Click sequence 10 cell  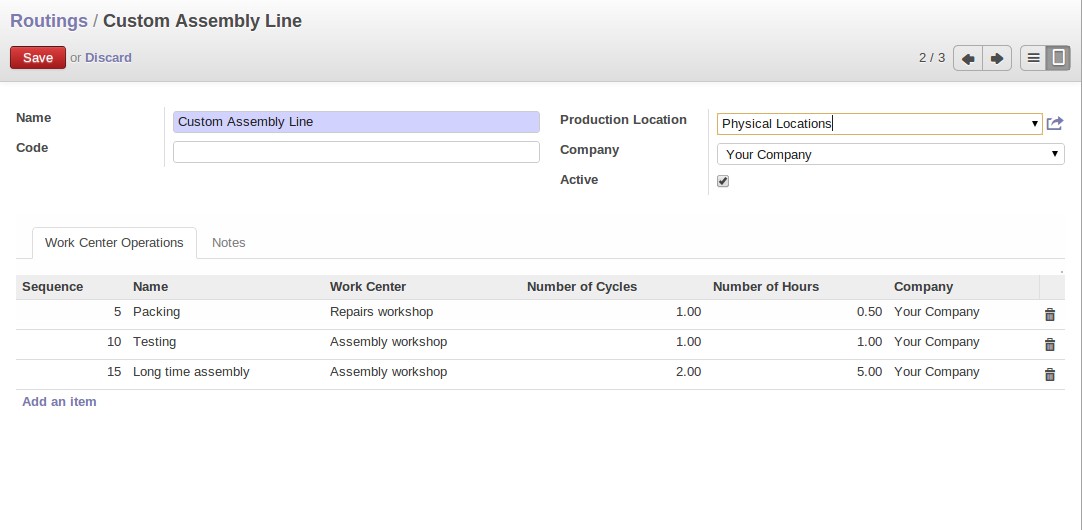point(114,342)
